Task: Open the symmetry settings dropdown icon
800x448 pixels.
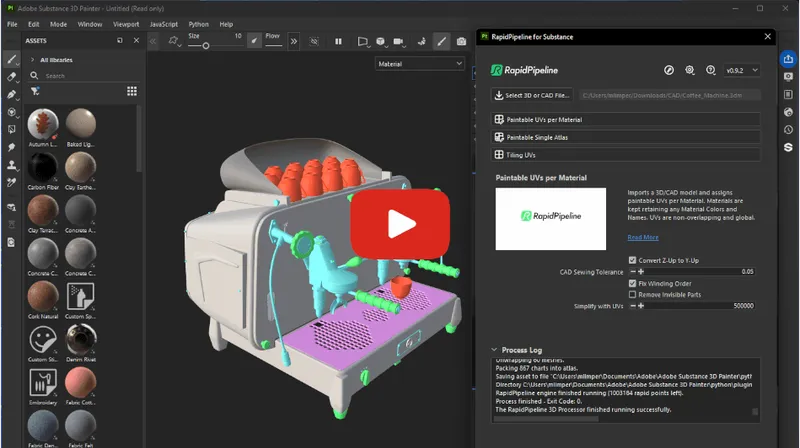Action: 174,41
